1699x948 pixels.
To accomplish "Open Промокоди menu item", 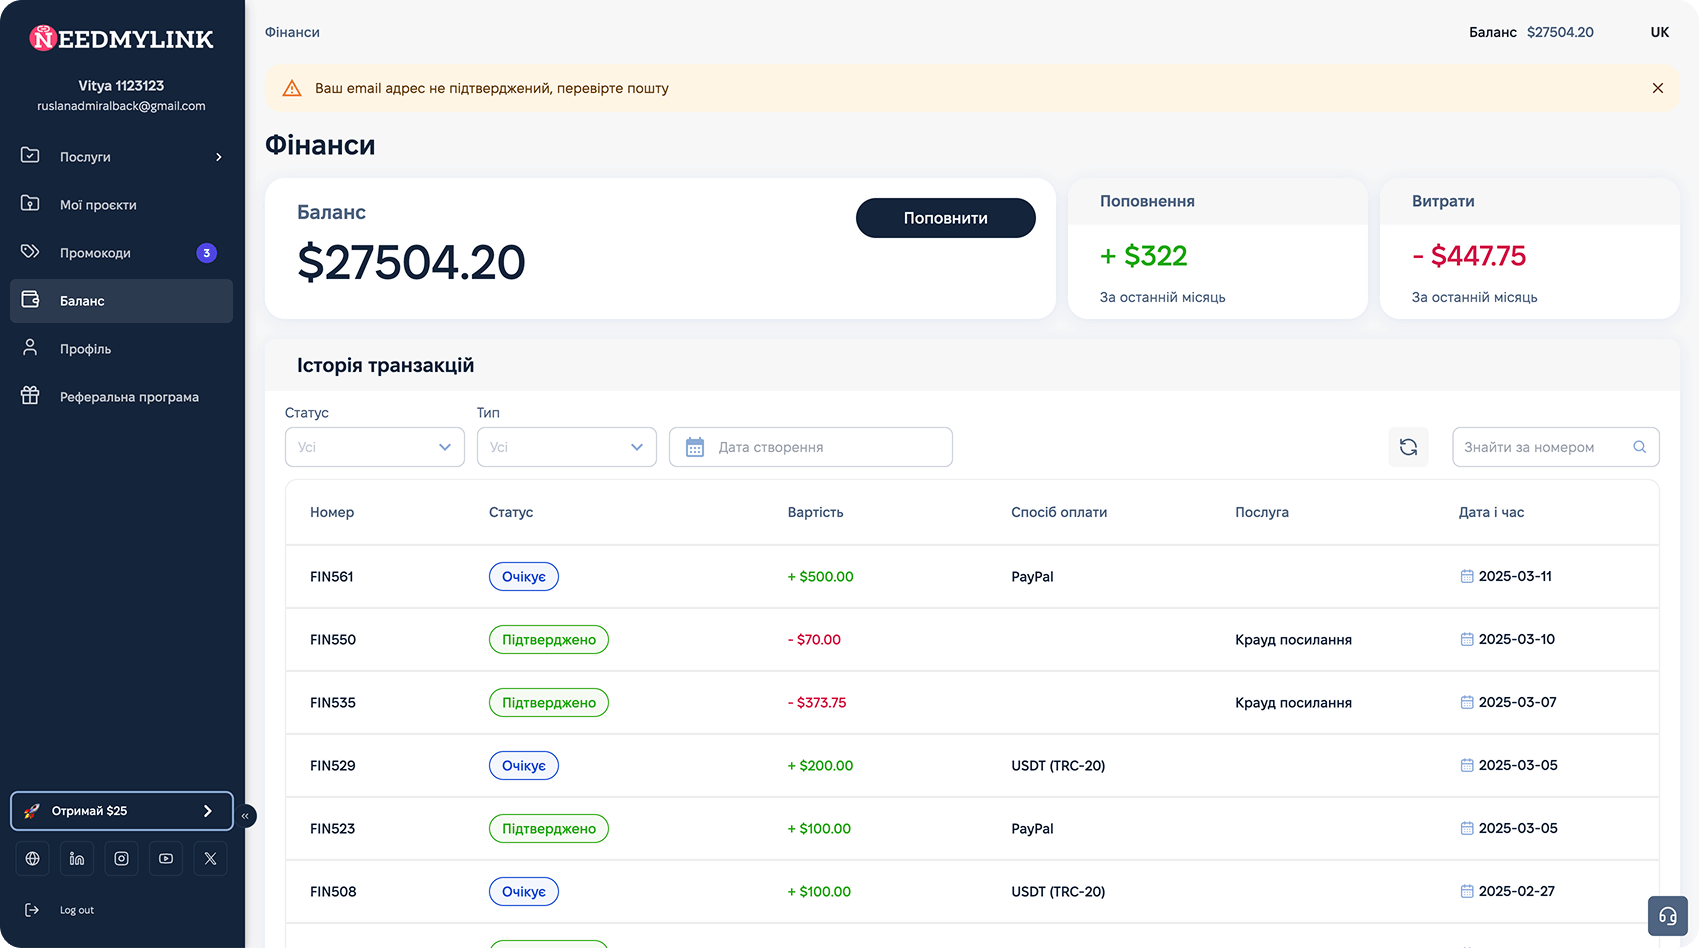I will point(95,253).
